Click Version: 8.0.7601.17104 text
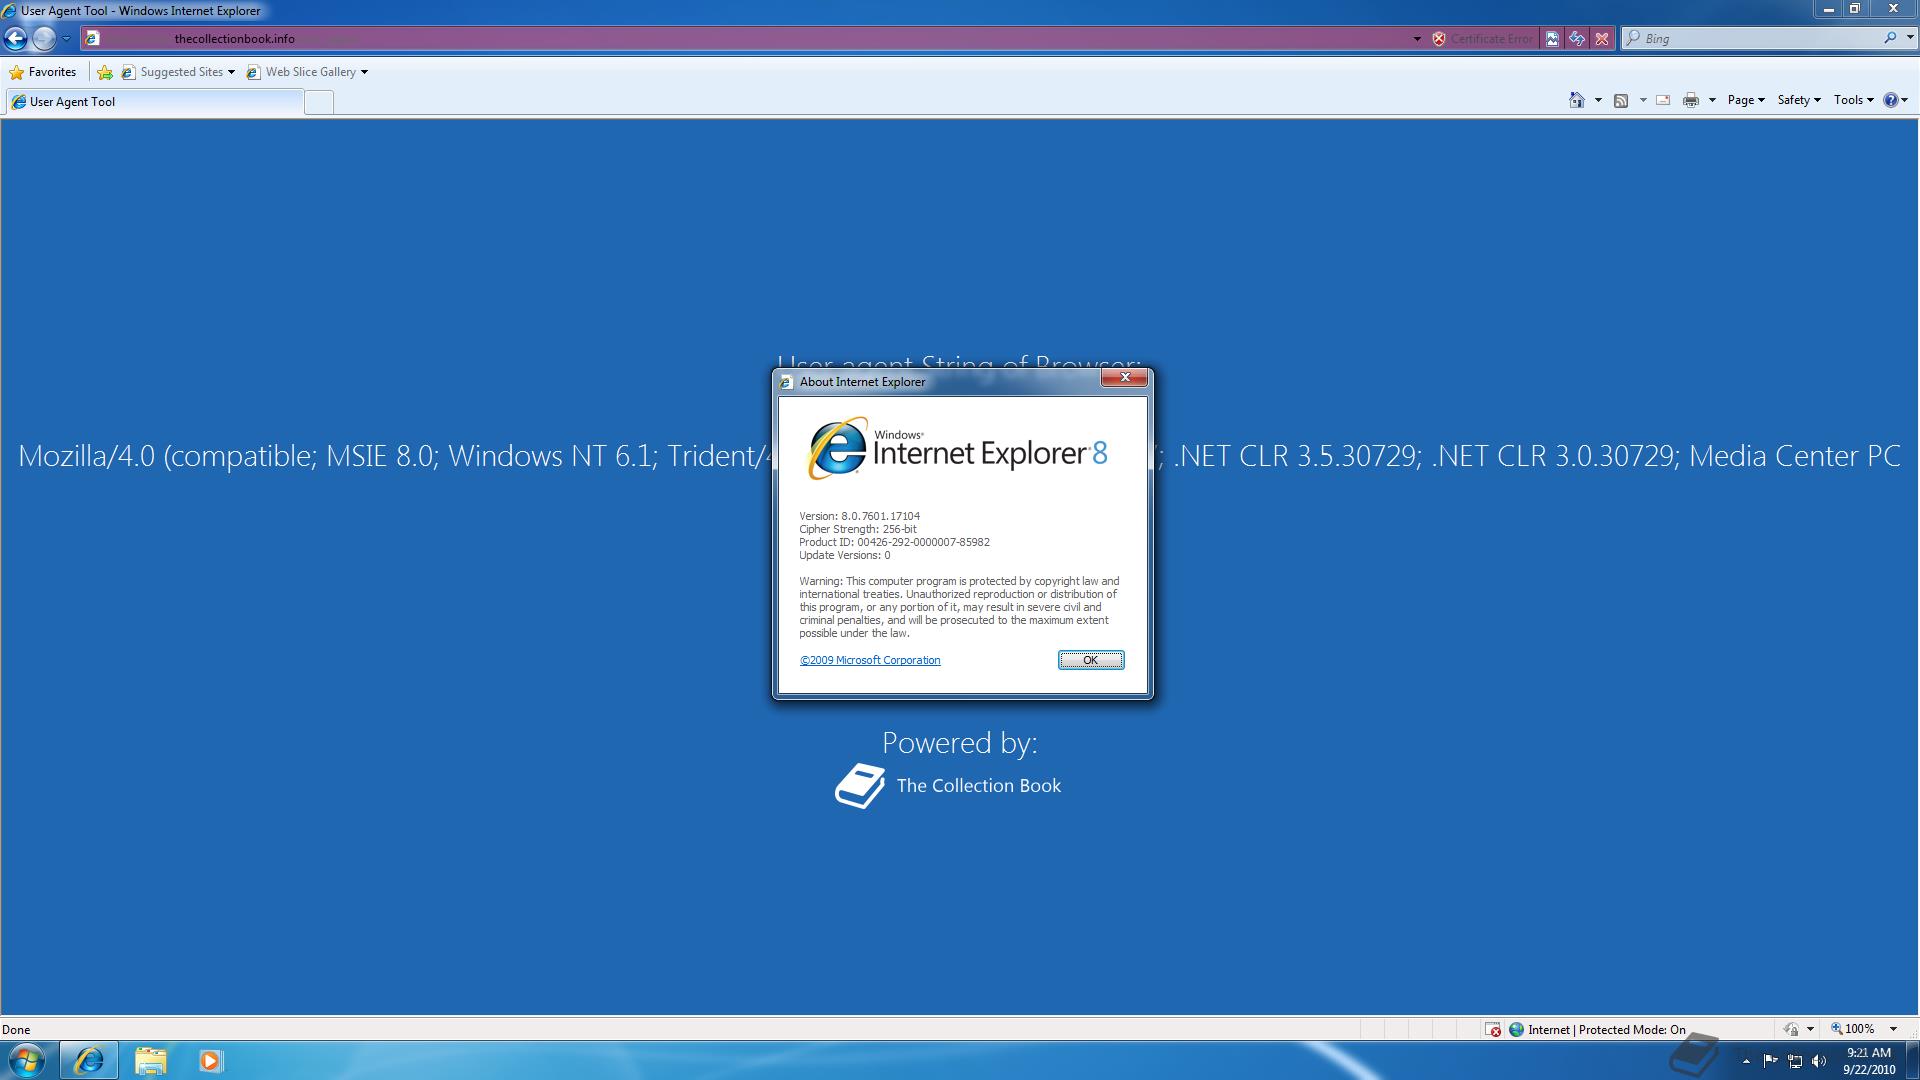 click(x=859, y=516)
